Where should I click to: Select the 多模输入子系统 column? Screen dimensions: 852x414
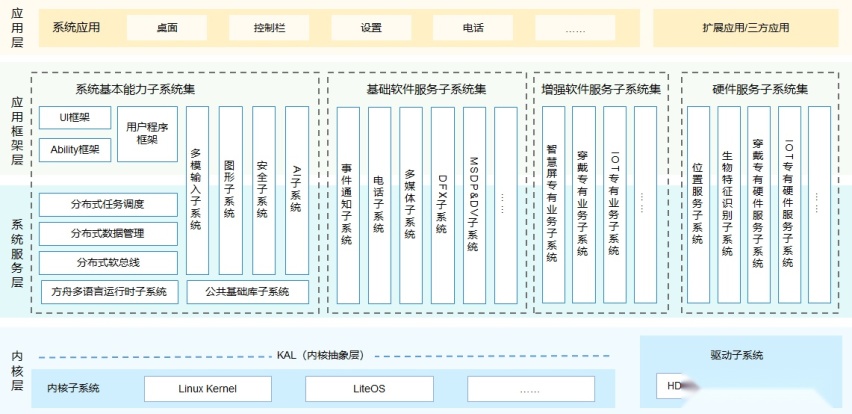[197, 190]
